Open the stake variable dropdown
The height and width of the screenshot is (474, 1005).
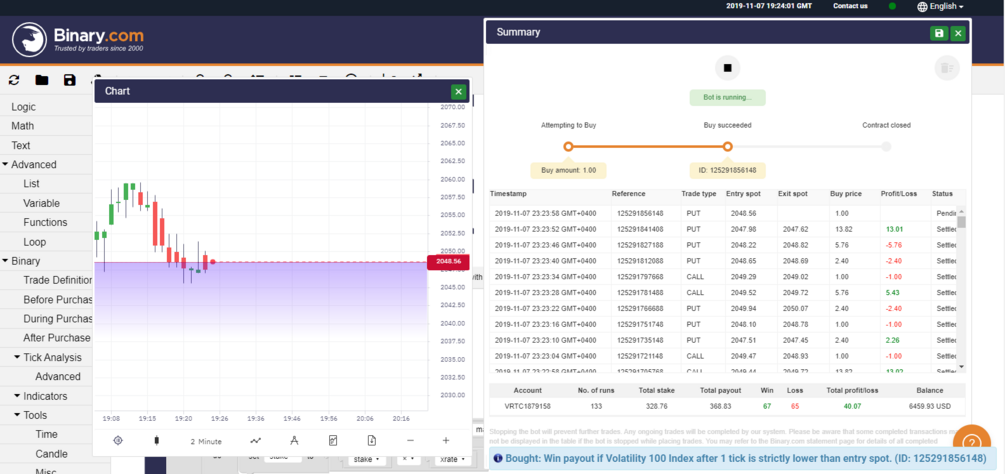tap(367, 459)
